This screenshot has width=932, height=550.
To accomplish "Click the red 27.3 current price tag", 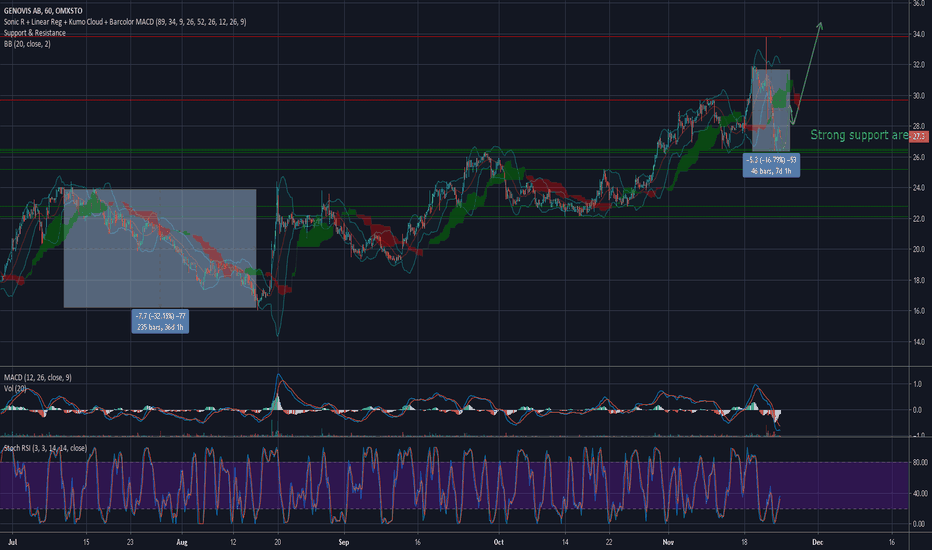I will pyautogui.click(x=919, y=137).
